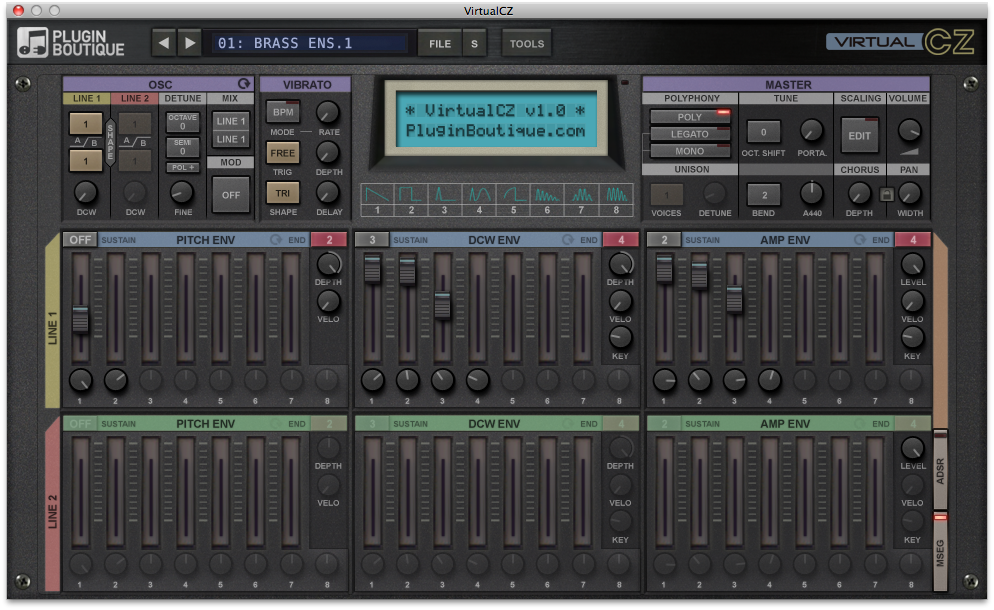Select the square waveform 2 icon
This screenshot has width=994, height=610.
click(409, 194)
